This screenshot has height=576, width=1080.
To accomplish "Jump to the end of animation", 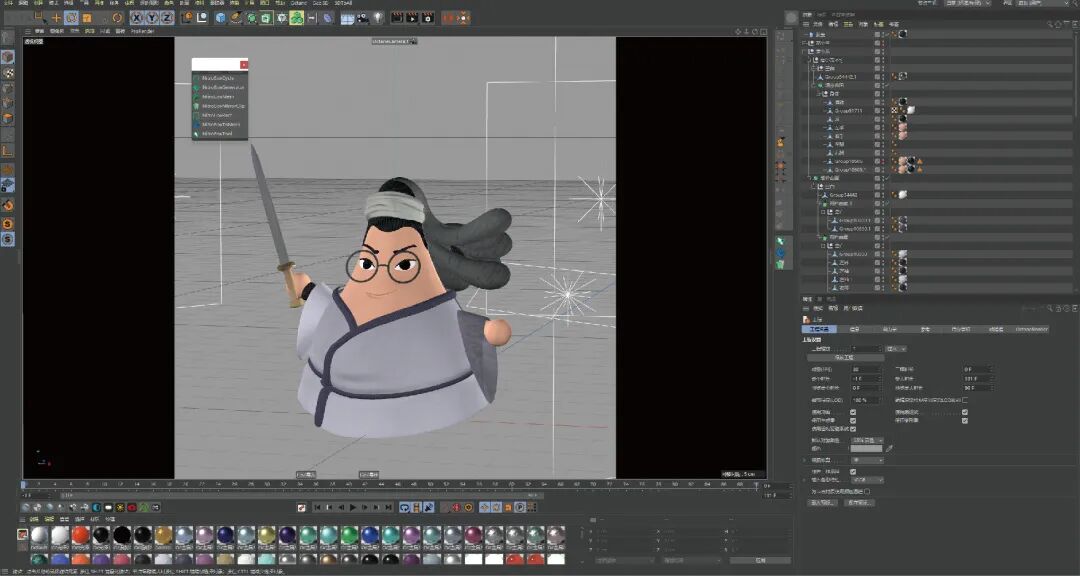I will 388,507.
